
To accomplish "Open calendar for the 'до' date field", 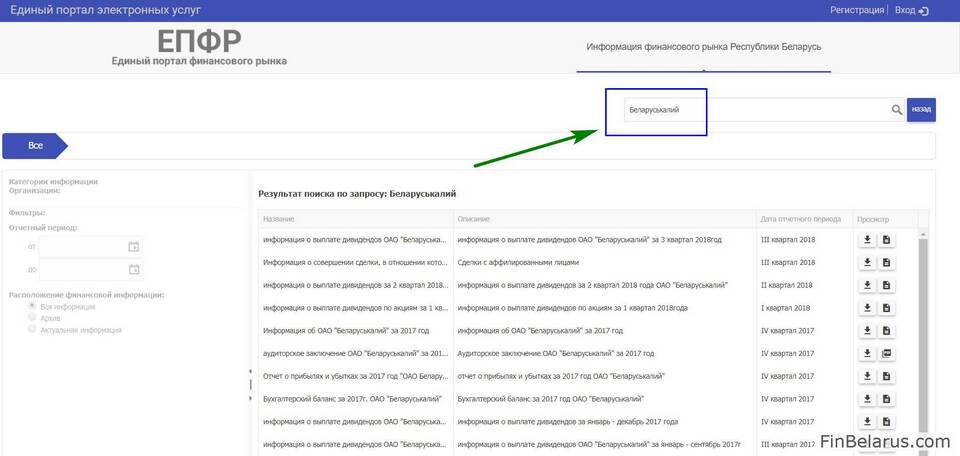I will click(x=133, y=269).
